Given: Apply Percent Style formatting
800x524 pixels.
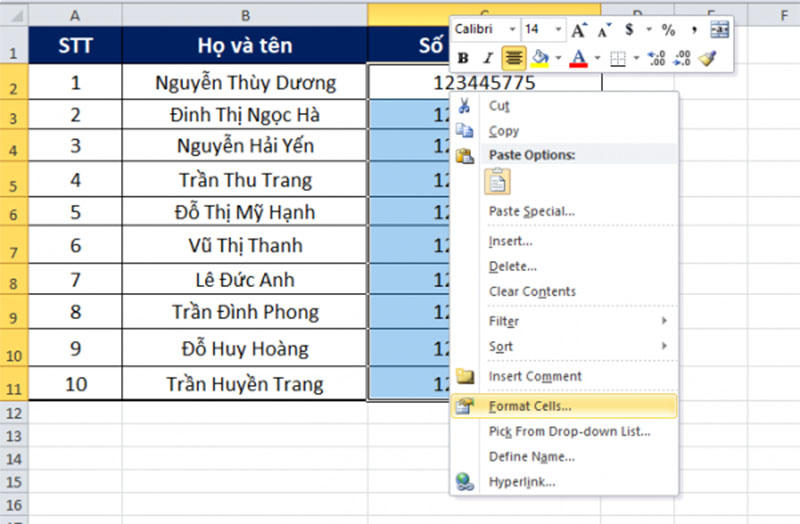Looking at the screenshot, I should click(668, 30).
